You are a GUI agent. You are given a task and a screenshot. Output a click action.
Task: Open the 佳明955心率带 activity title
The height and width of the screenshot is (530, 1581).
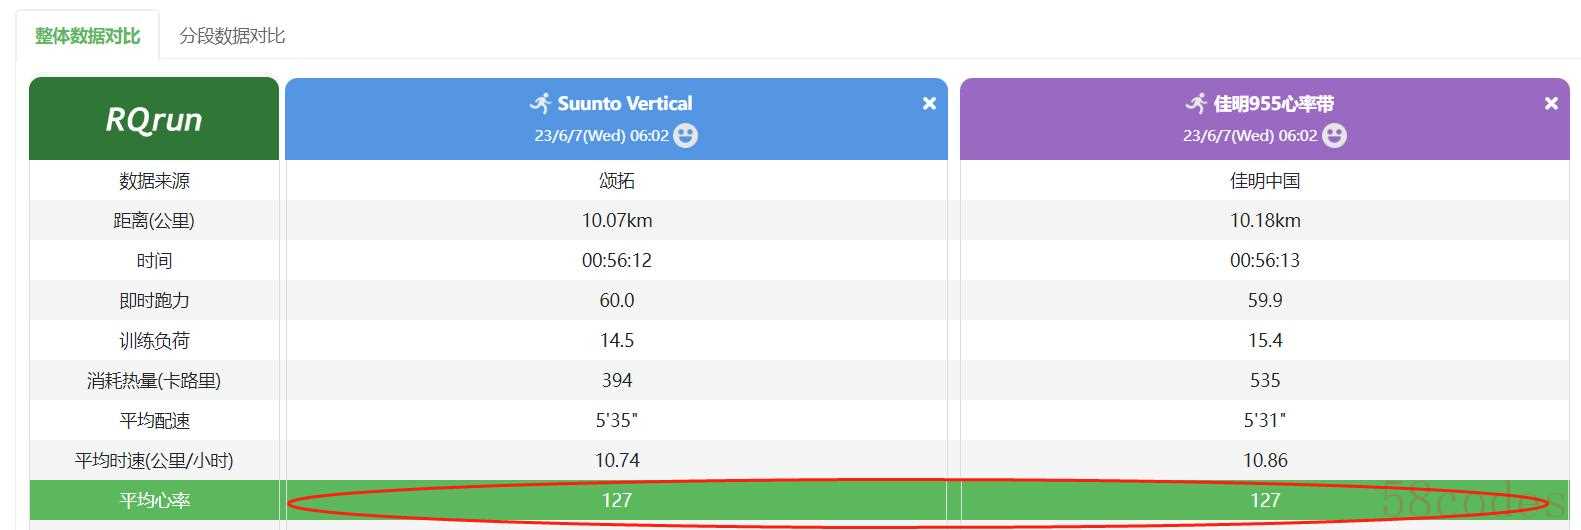click(x=1273, y=103)
